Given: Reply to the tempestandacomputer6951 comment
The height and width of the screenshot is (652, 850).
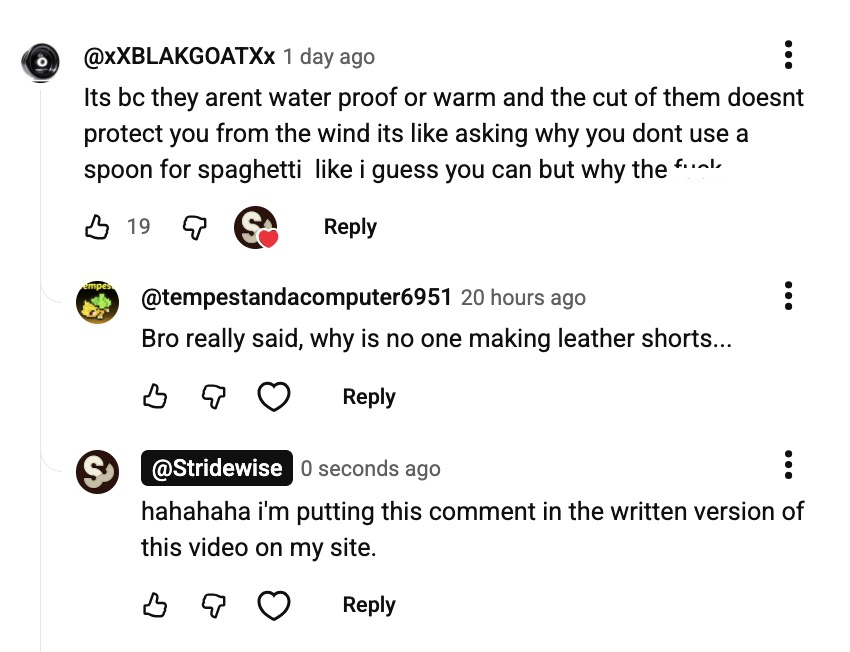Looking at the screenshot, I should [369, 397].
